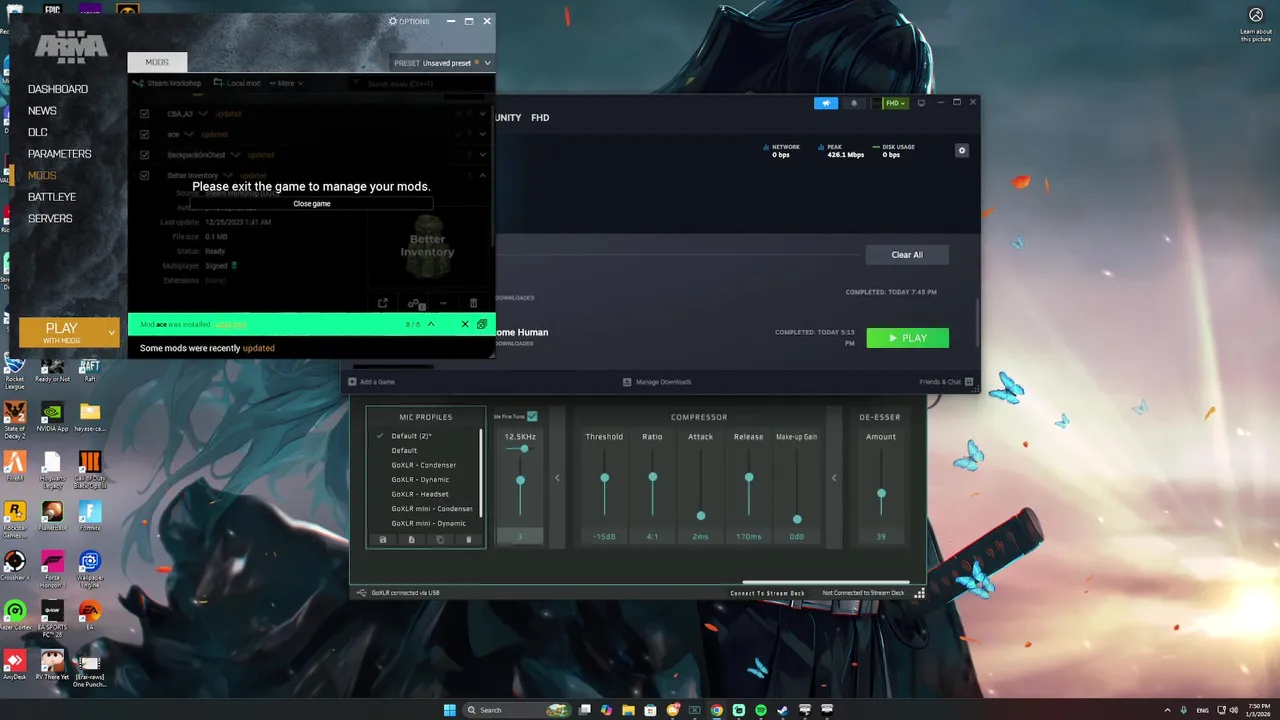Collapse the equalizer panel with left chevron
The height and width of the screenshot is (720, 1280).
(x=557, y=478)
